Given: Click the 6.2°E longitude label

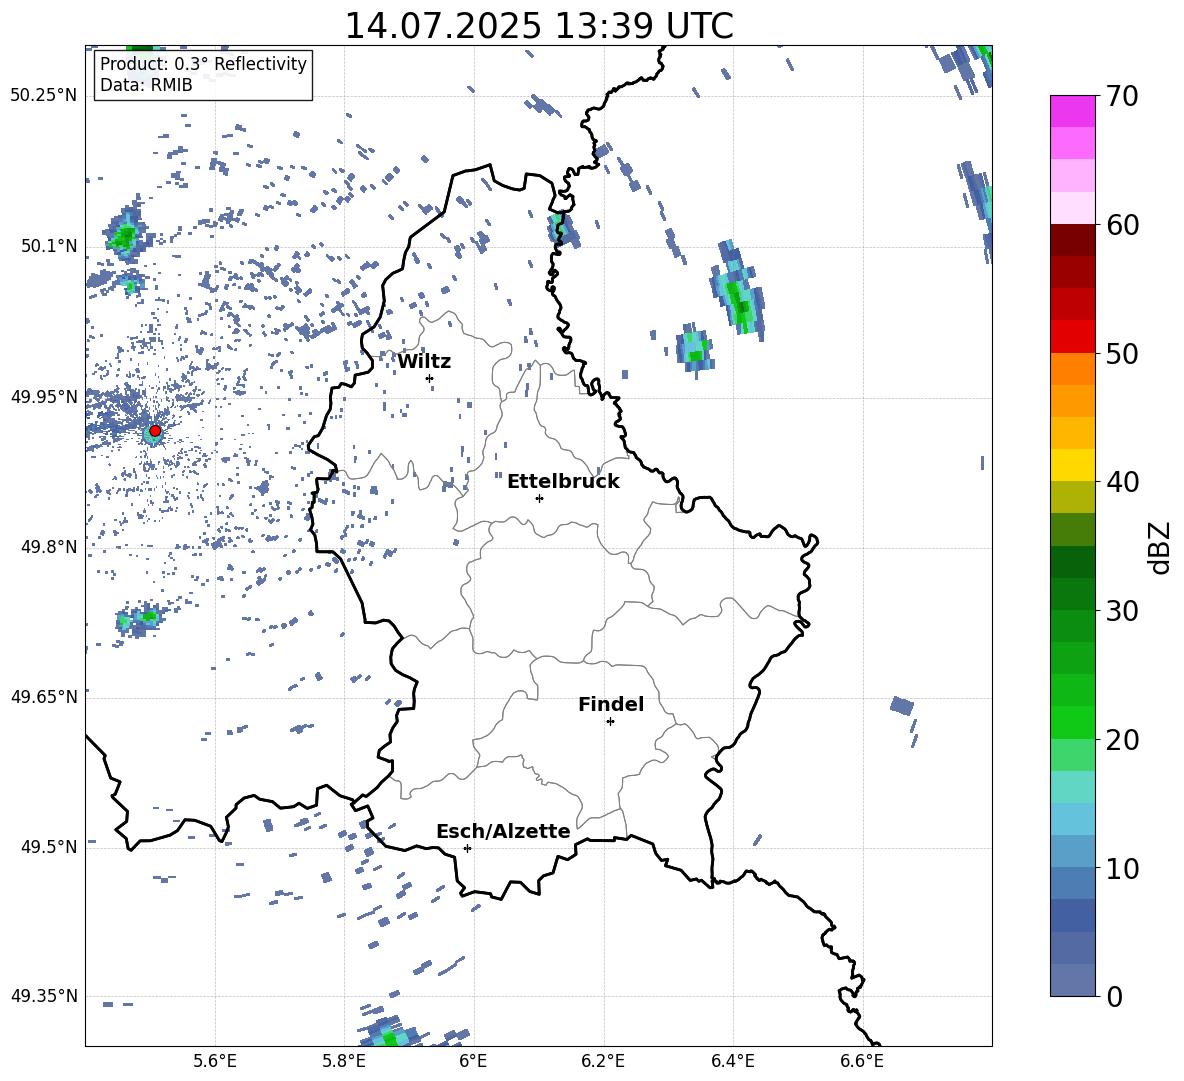Looking at the screenshot, I should 603,1061.
